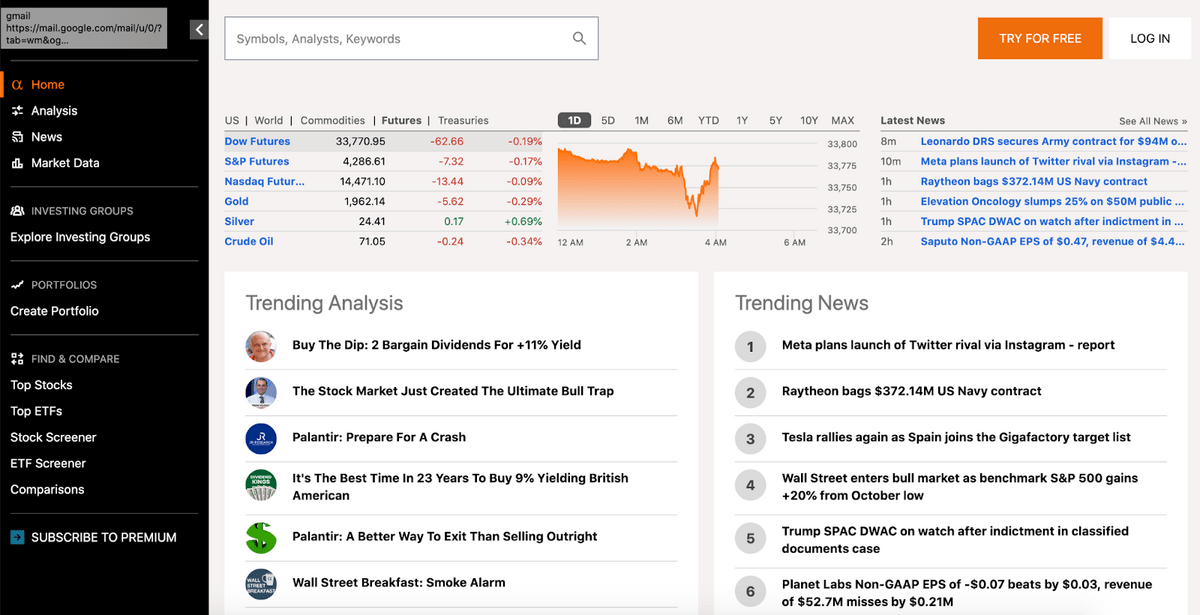
Task: Click the Subscribe to Premium arrow icon
Action: coord(17,537)
